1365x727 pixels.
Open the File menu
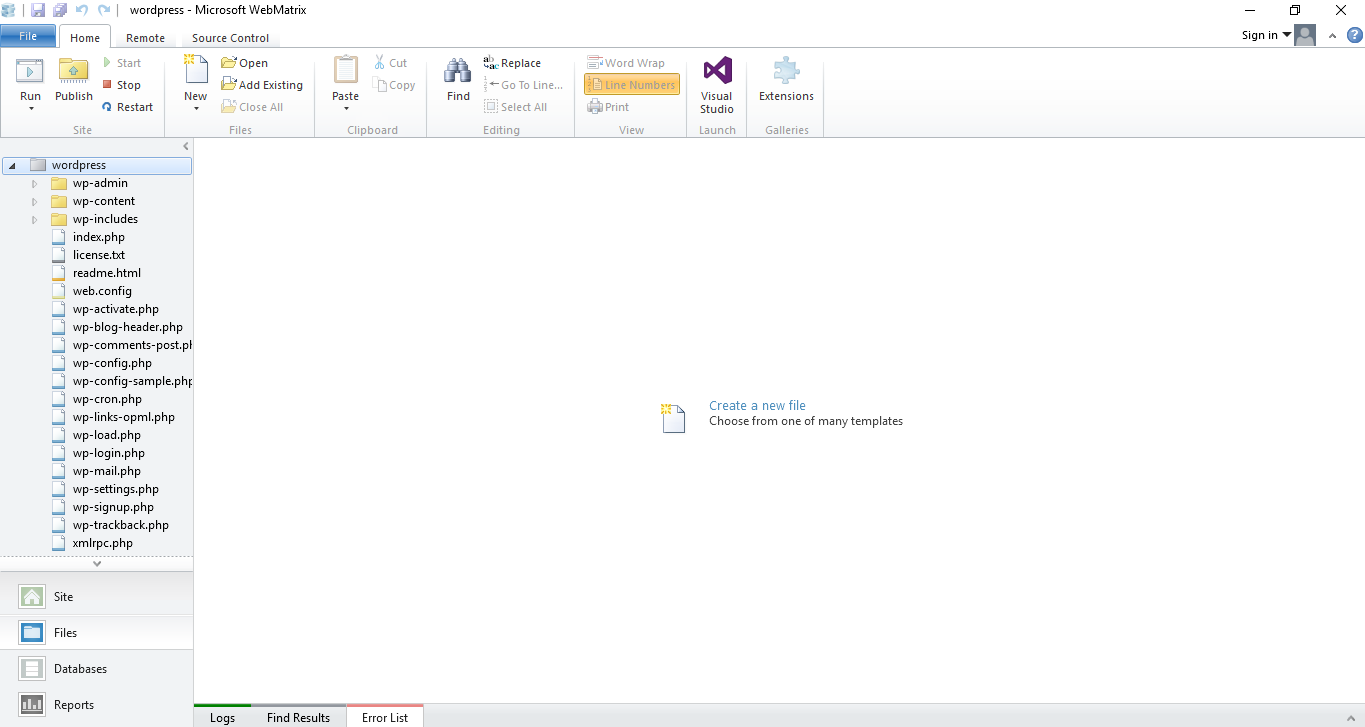click(x=28, y=36)
